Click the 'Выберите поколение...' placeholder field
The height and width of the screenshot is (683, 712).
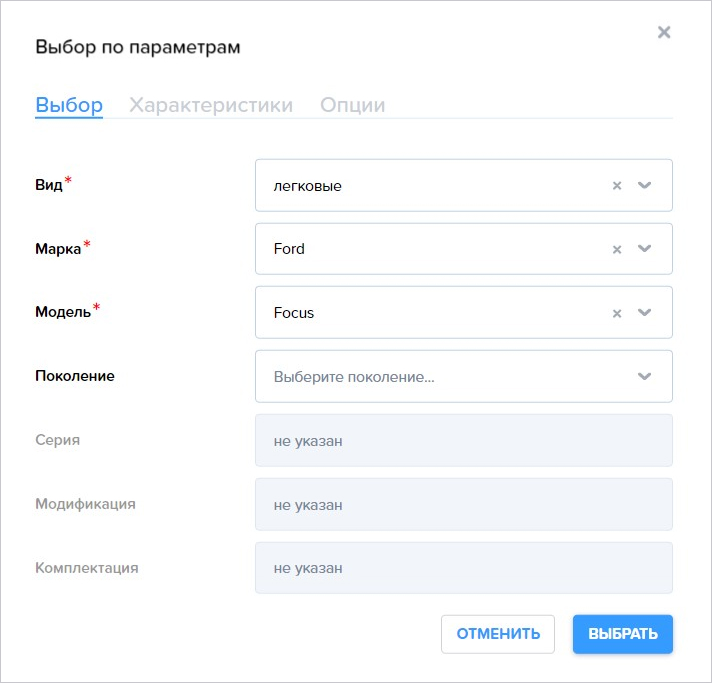464,376
